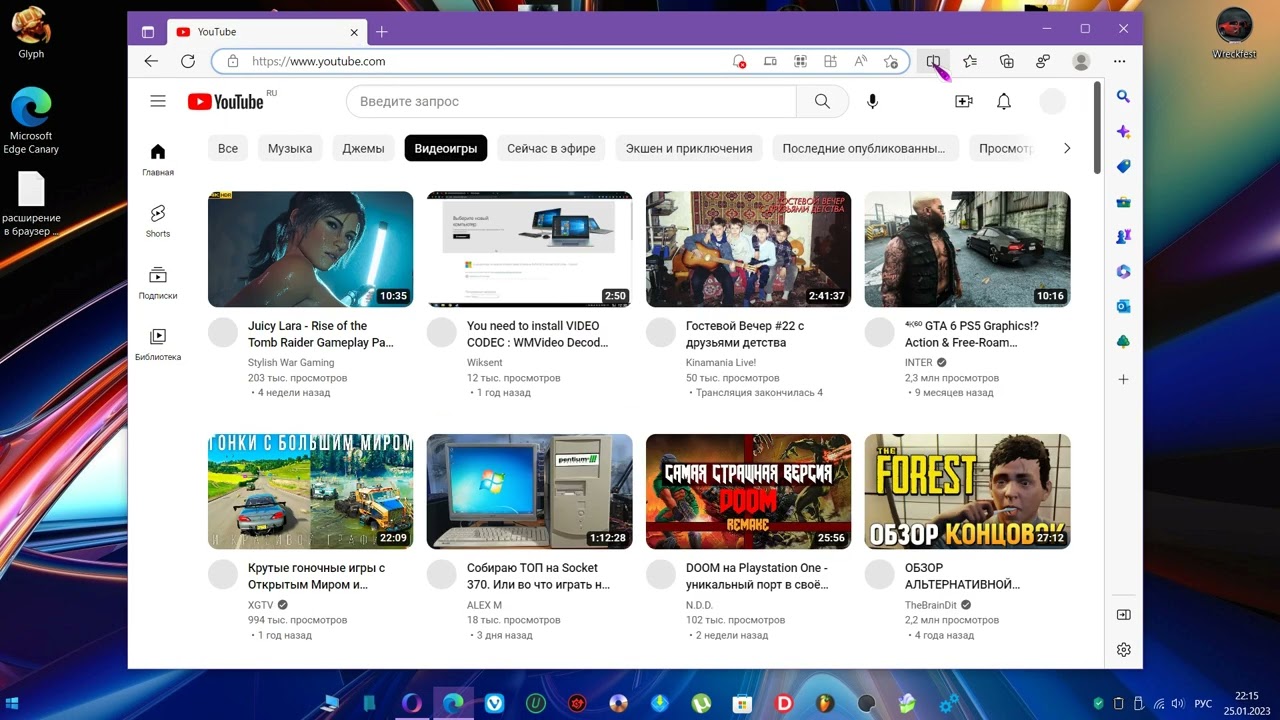Open a new browser tab

(381, 32)
